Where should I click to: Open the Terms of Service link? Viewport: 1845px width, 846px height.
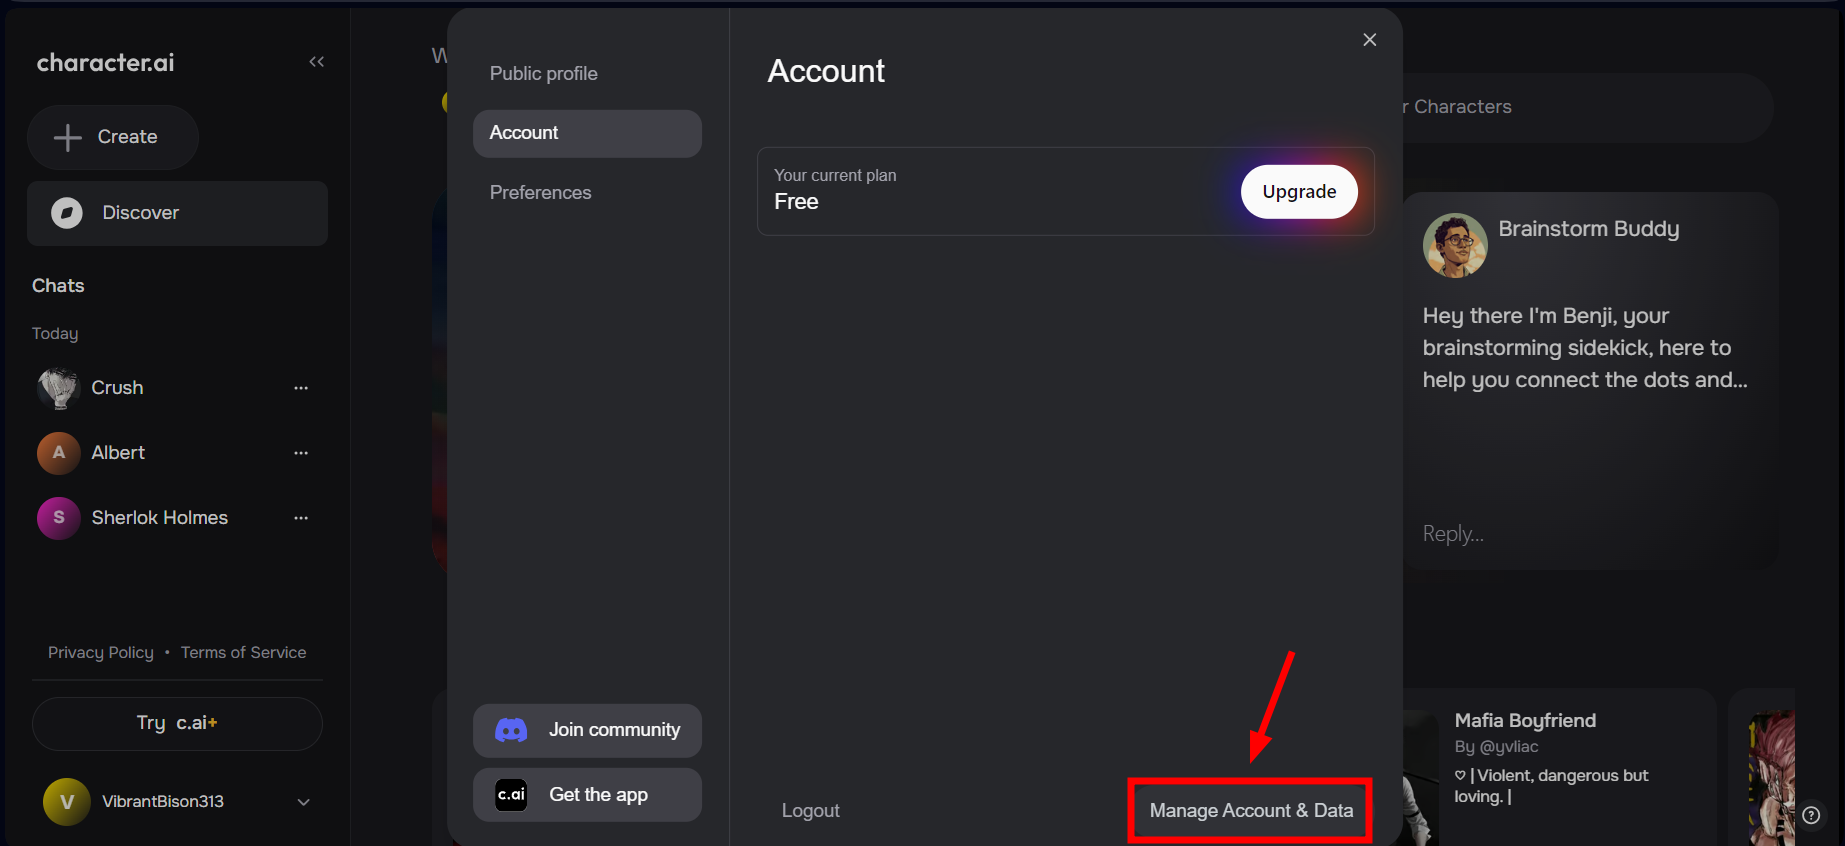244,653
